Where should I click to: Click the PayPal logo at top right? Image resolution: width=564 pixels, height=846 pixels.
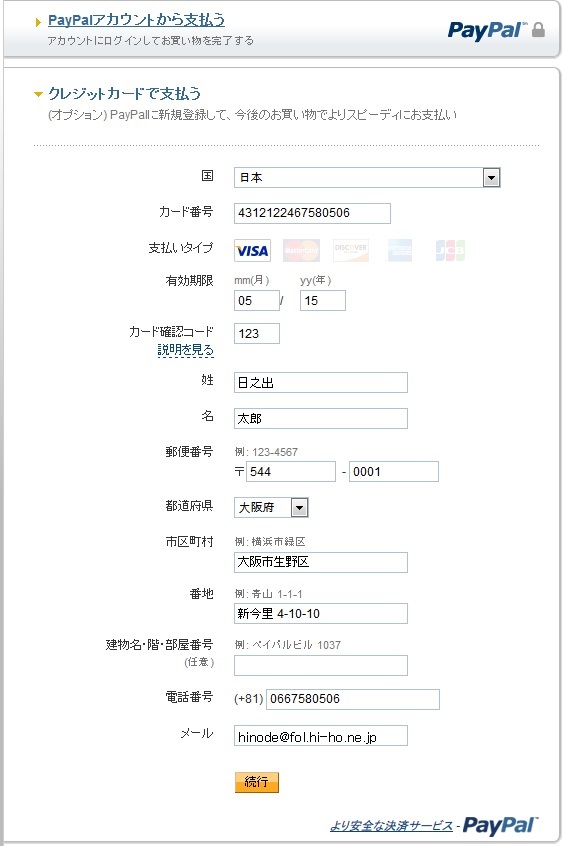tap(487, 30)
